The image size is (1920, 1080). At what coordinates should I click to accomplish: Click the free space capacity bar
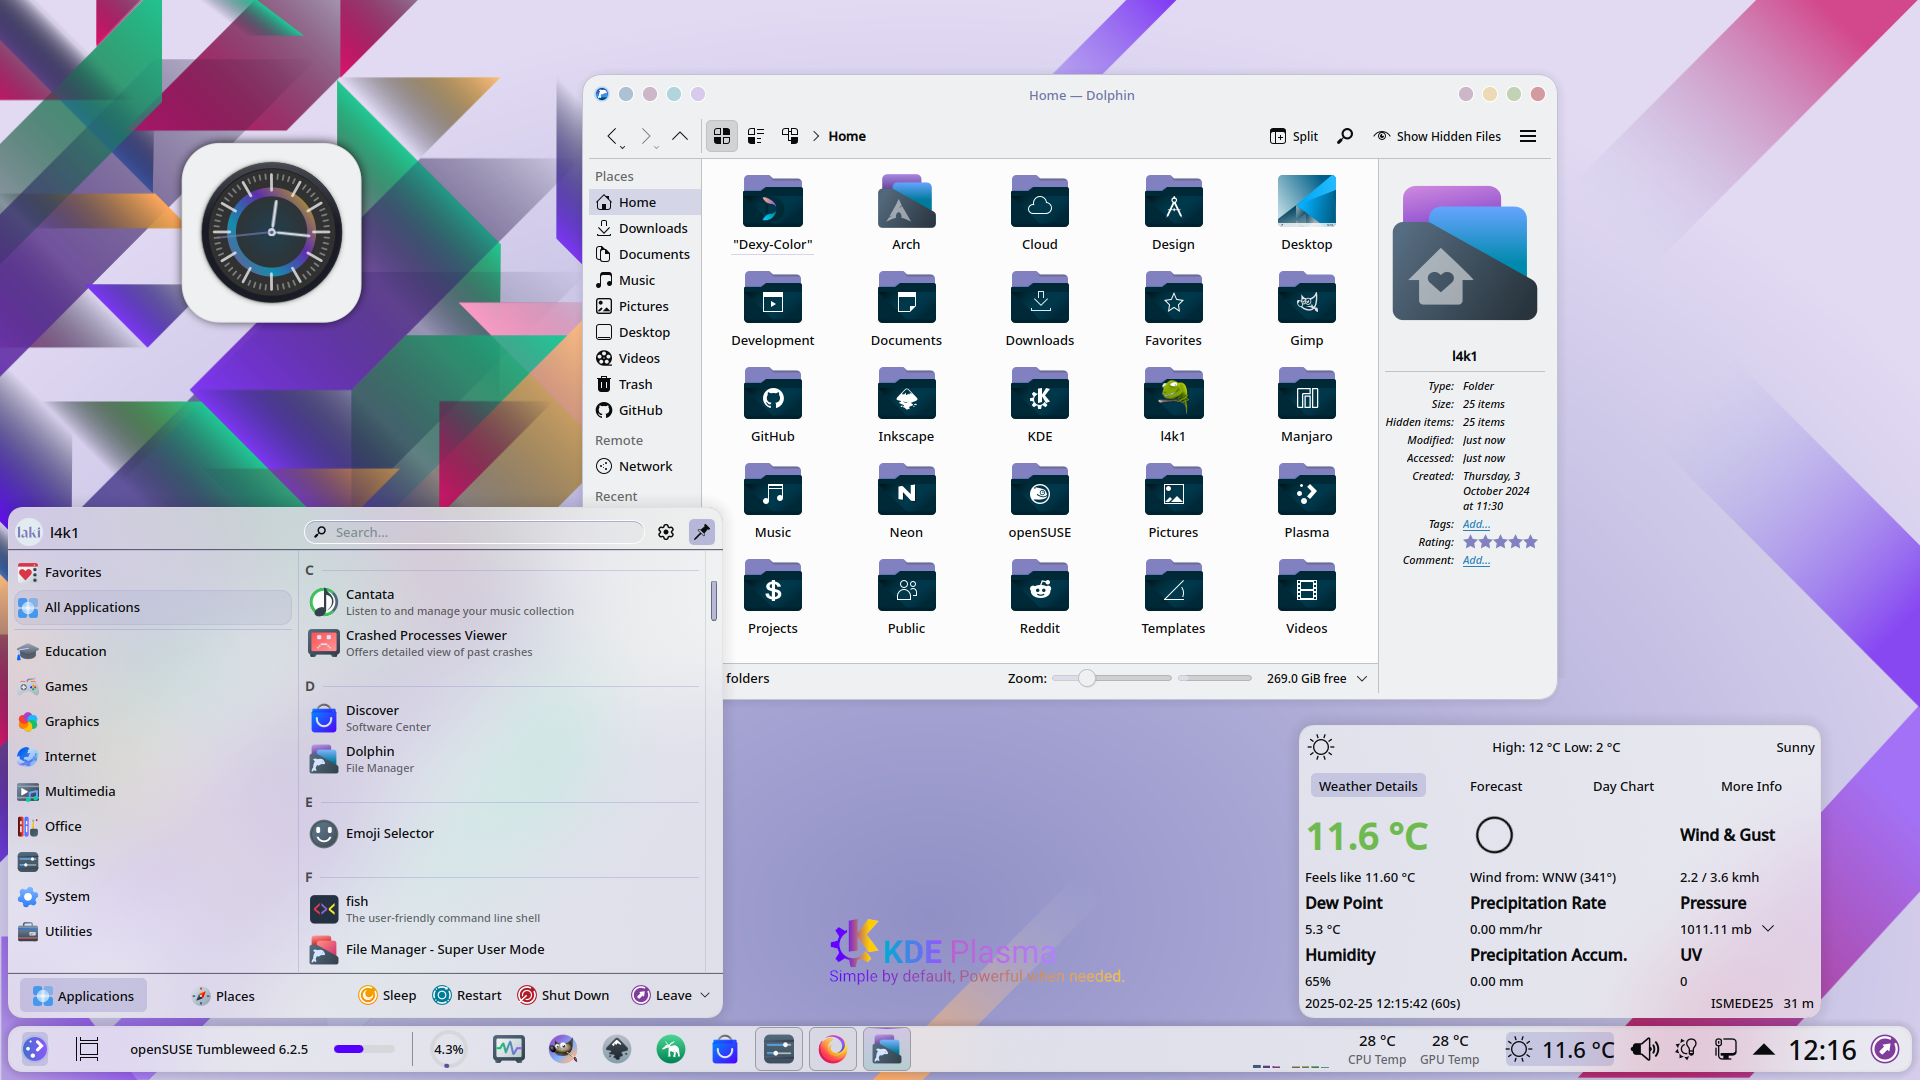click(1214, 678)
